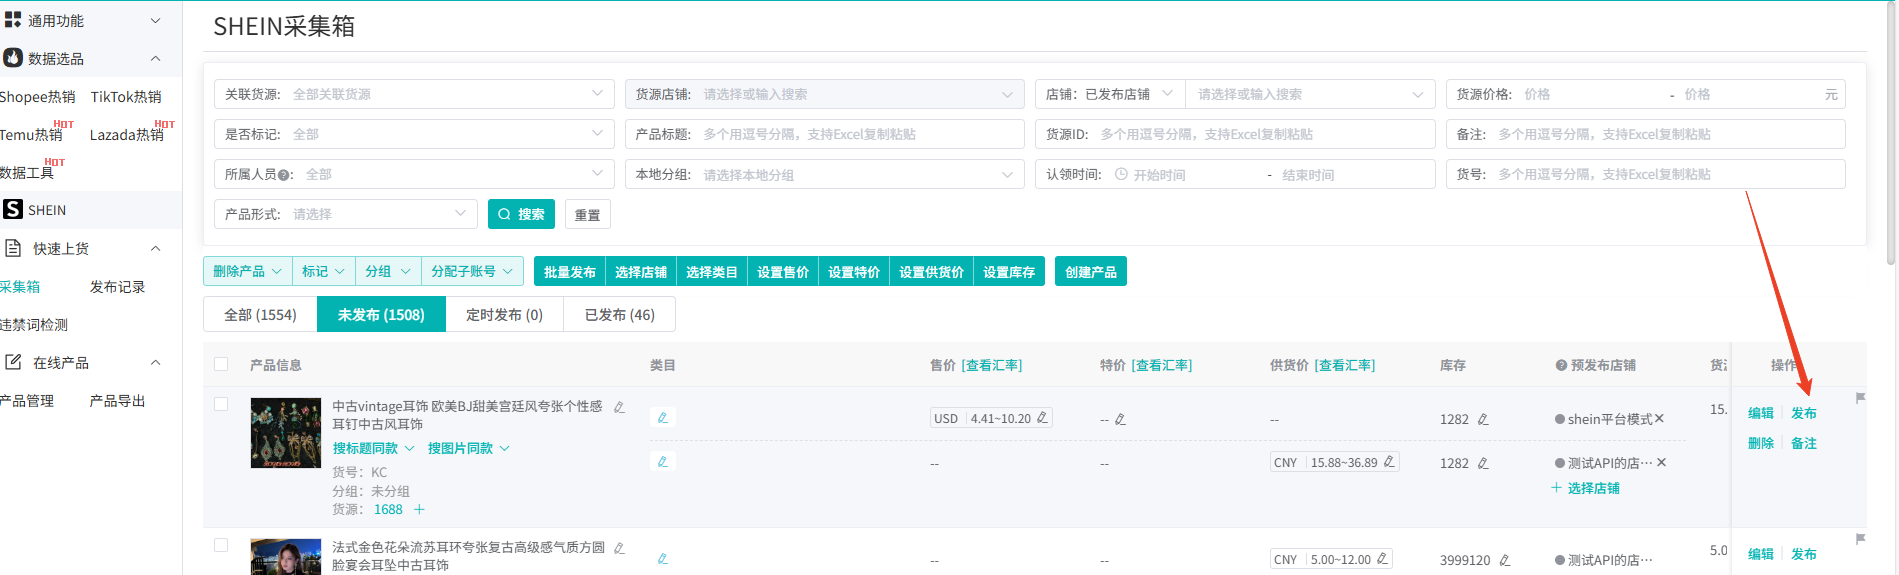Edit category in CNY 15.88~36.89 row
This screenshot has width=1899, height=575.
click(662, 461)
